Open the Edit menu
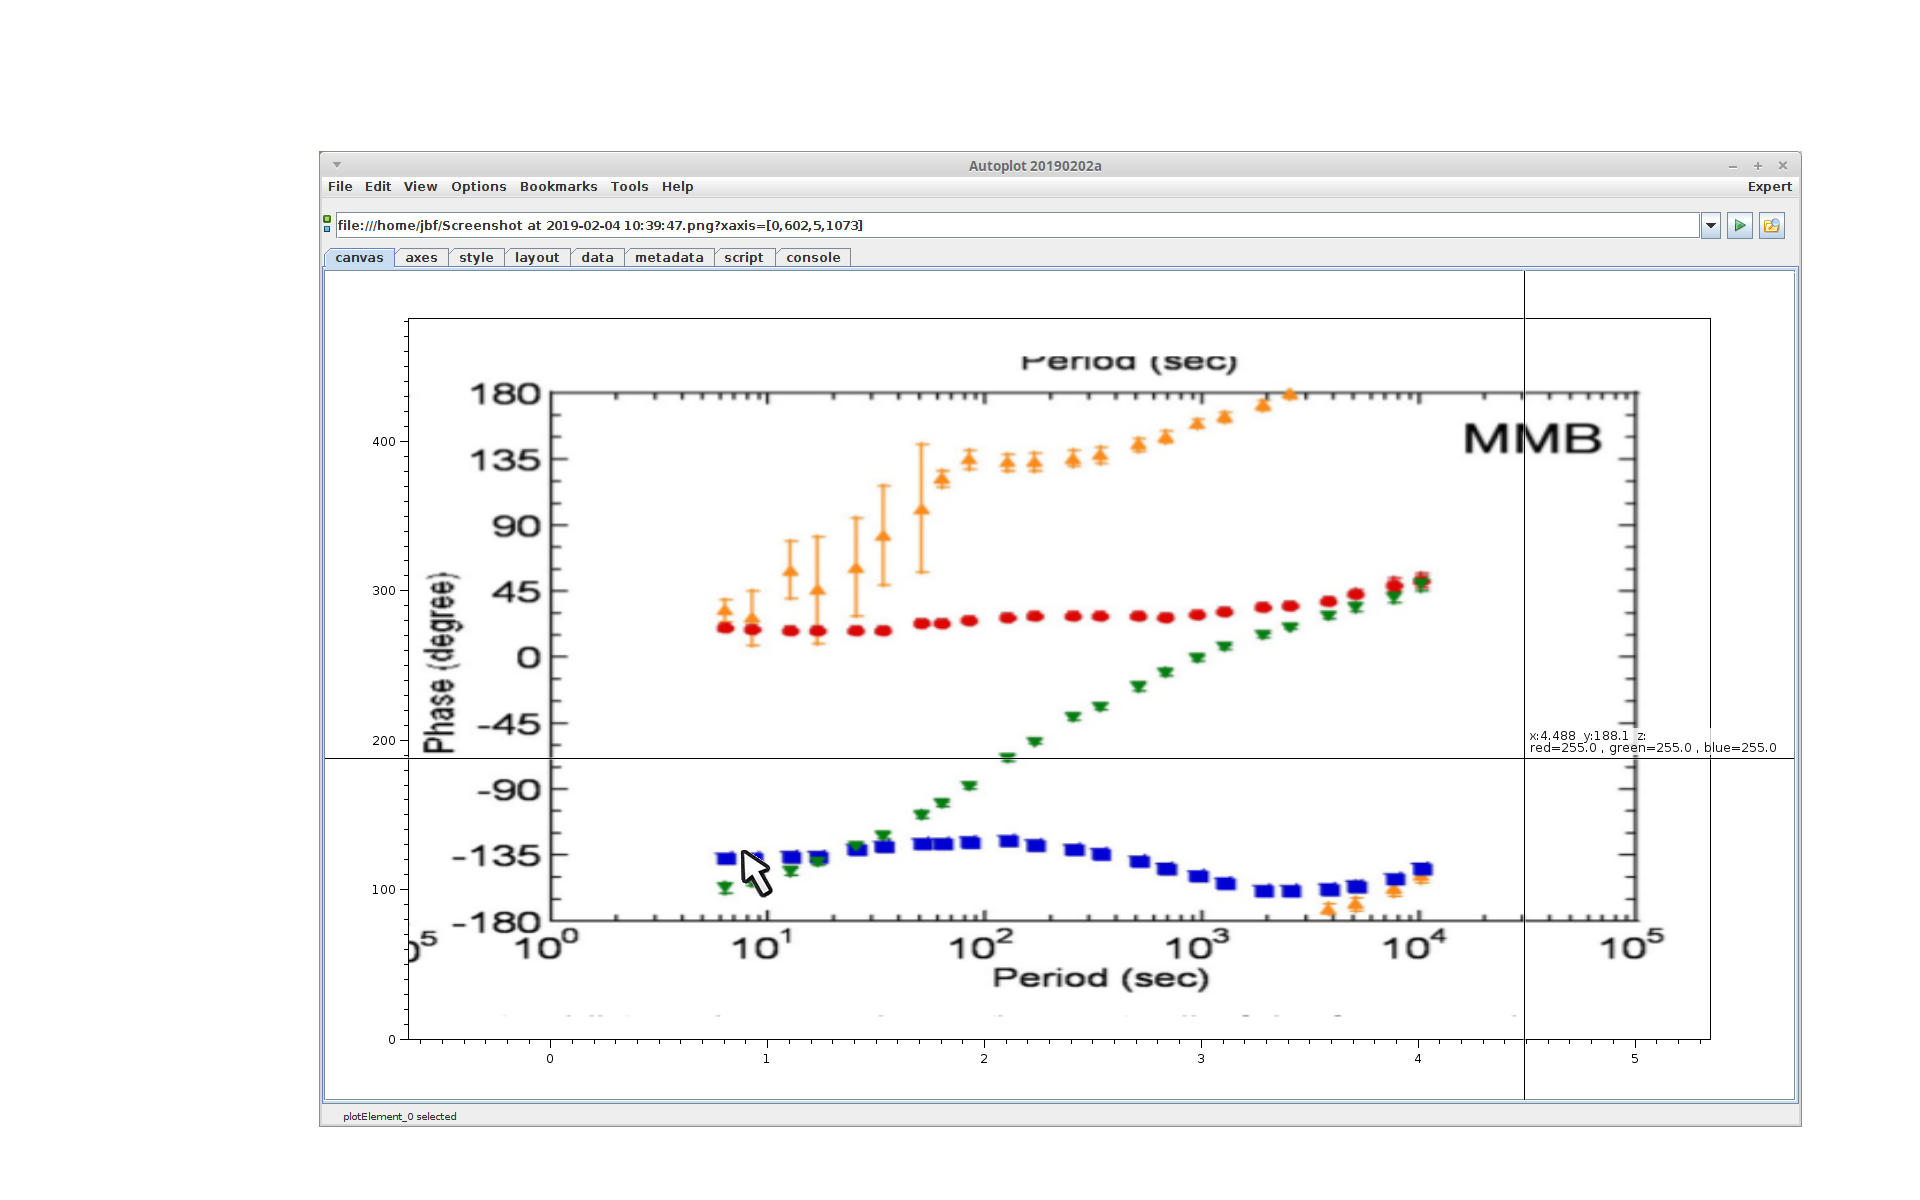This screenshot has height=1200, width=1920. point(378,187)
